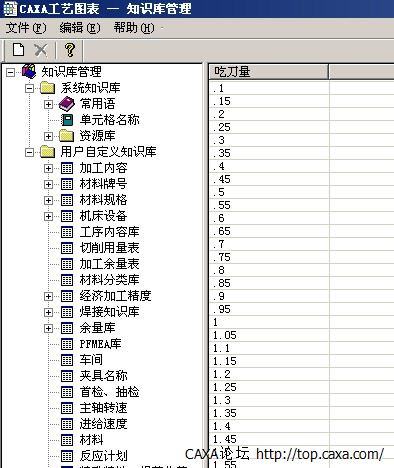The width and height of the screenshot is (394, 468).
Task: Expand the 材料规格 node
Action: click(x=48, y=200)
